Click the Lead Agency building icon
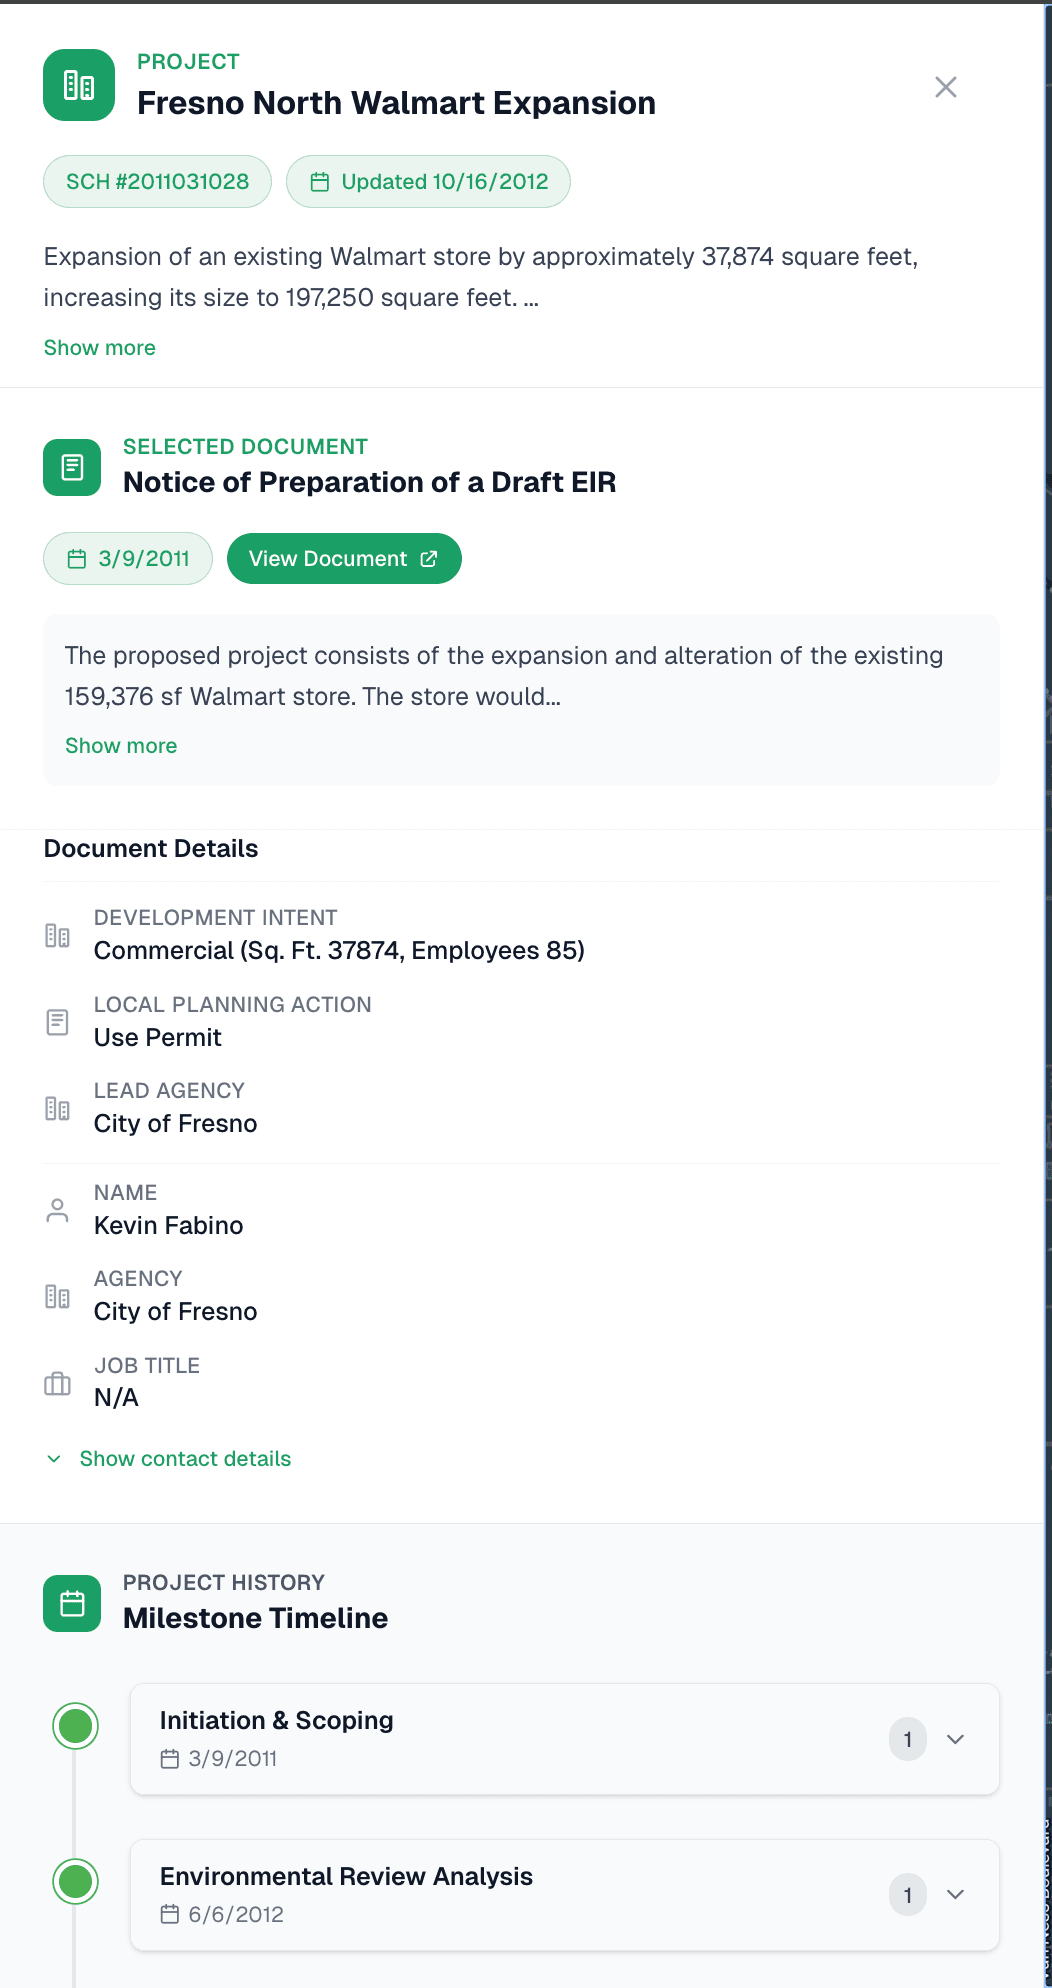 57,1108
